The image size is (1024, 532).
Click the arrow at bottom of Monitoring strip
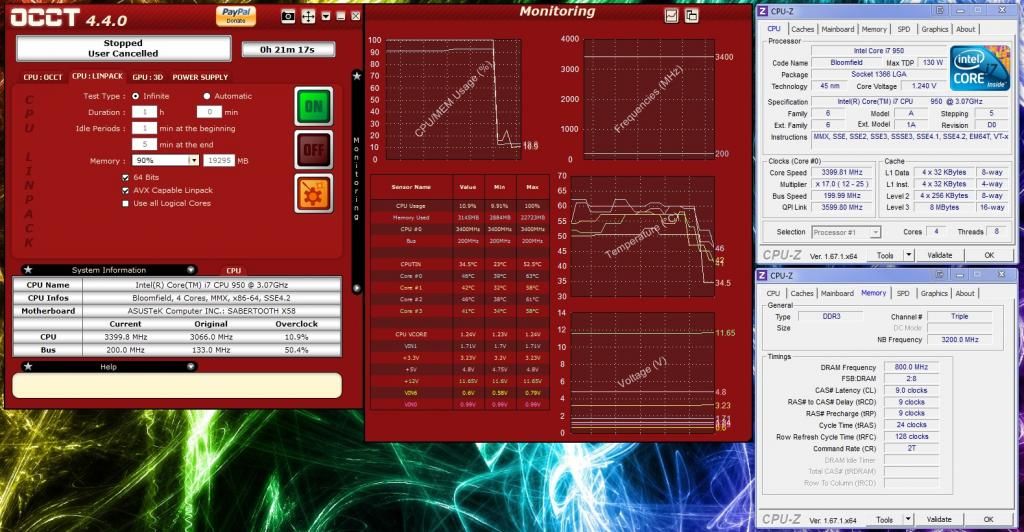click(357, 288)
